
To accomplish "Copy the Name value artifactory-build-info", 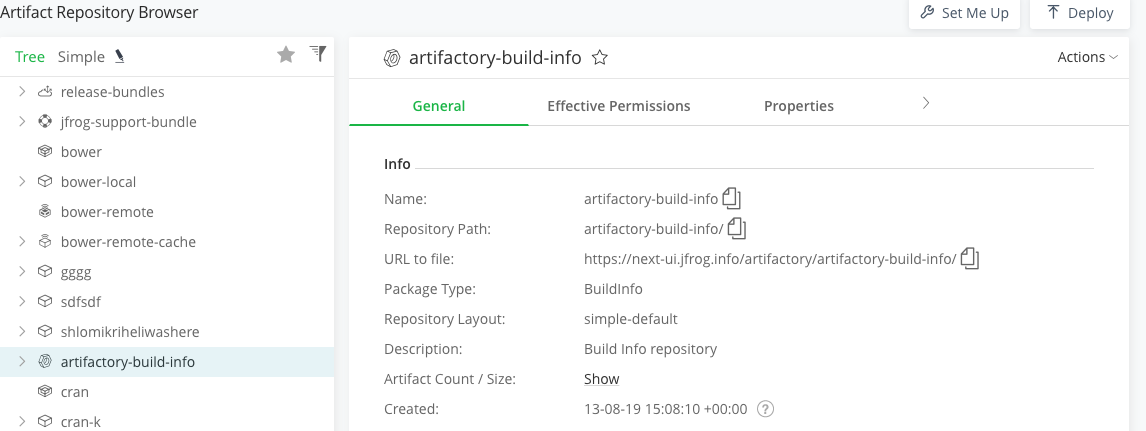I will [x=732, y=198].
